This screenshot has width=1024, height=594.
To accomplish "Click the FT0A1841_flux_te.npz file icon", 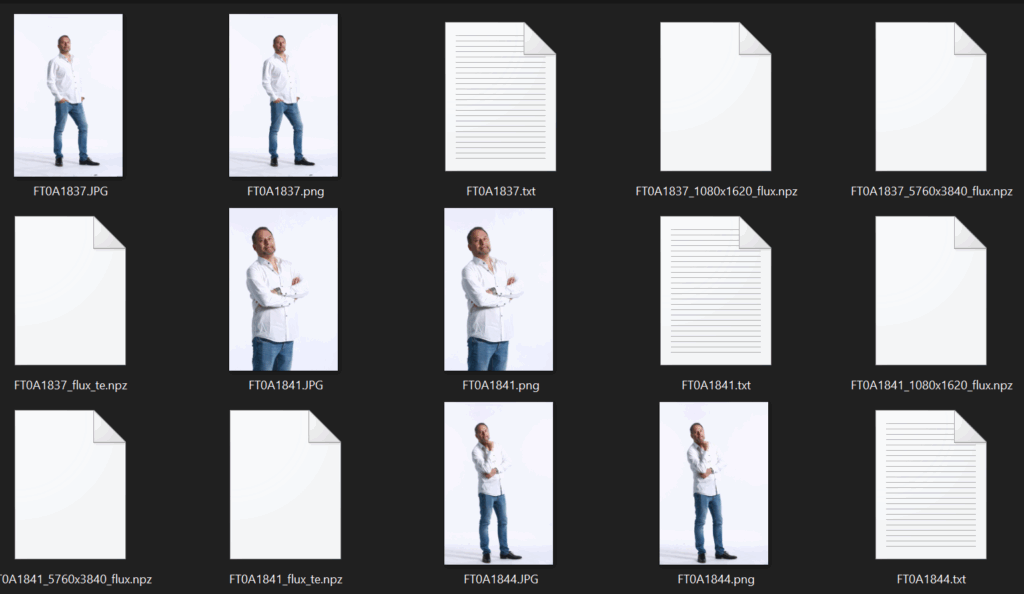I will pos(284,484).
